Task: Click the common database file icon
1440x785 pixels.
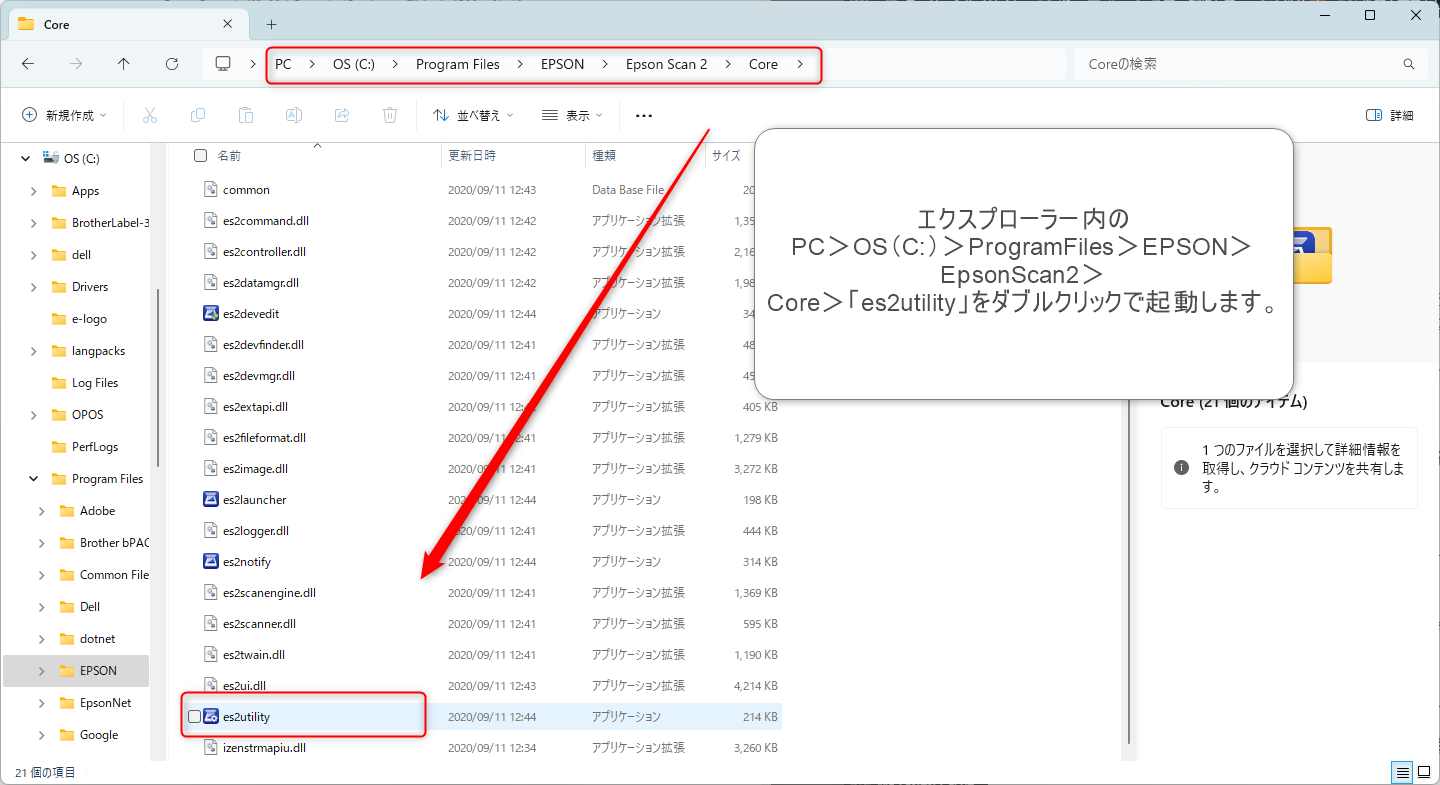Action: click(211, 189)
